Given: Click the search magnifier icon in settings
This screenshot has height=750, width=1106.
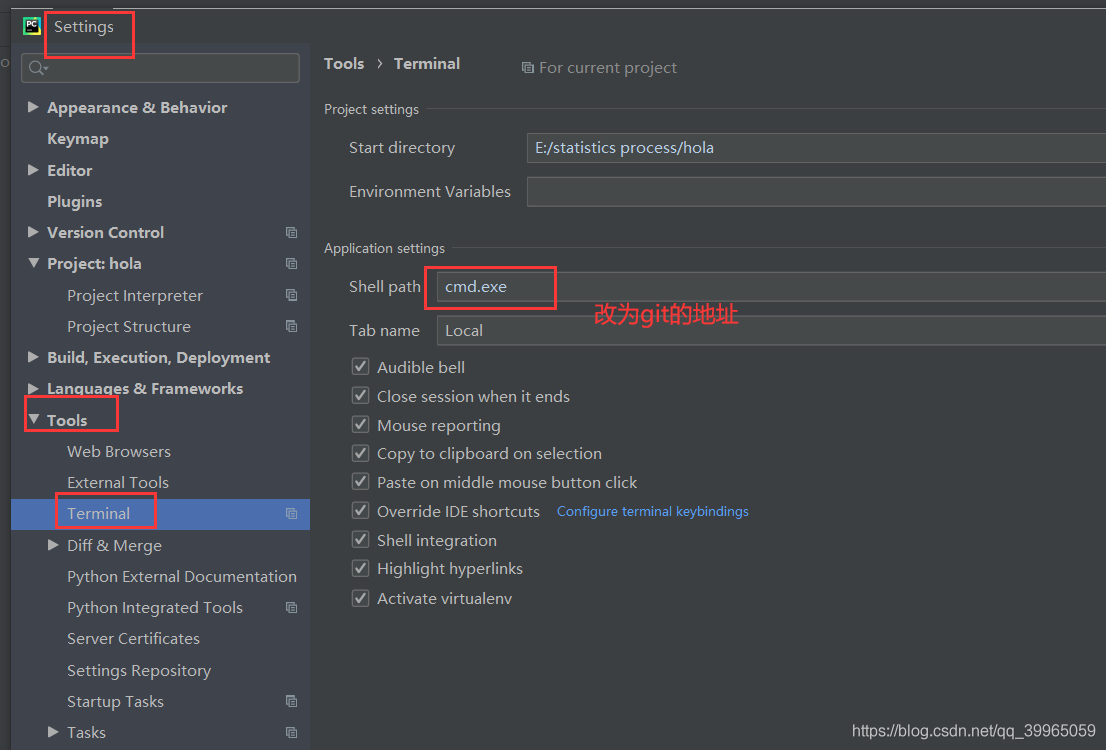Looking at the screenshot, I should (x=37, y=68).
